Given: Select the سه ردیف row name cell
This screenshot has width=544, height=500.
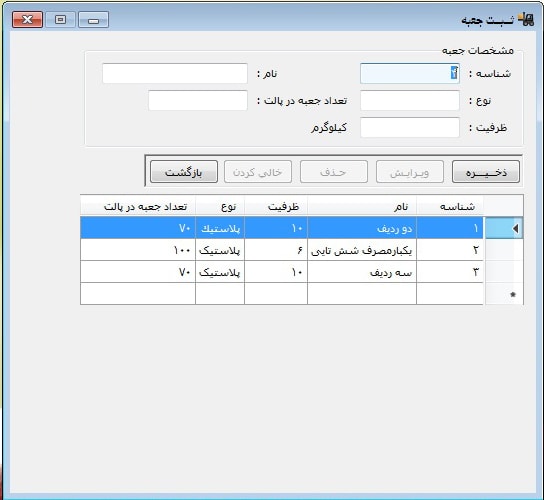Looking at the screenshot, I should pos(362,272).
